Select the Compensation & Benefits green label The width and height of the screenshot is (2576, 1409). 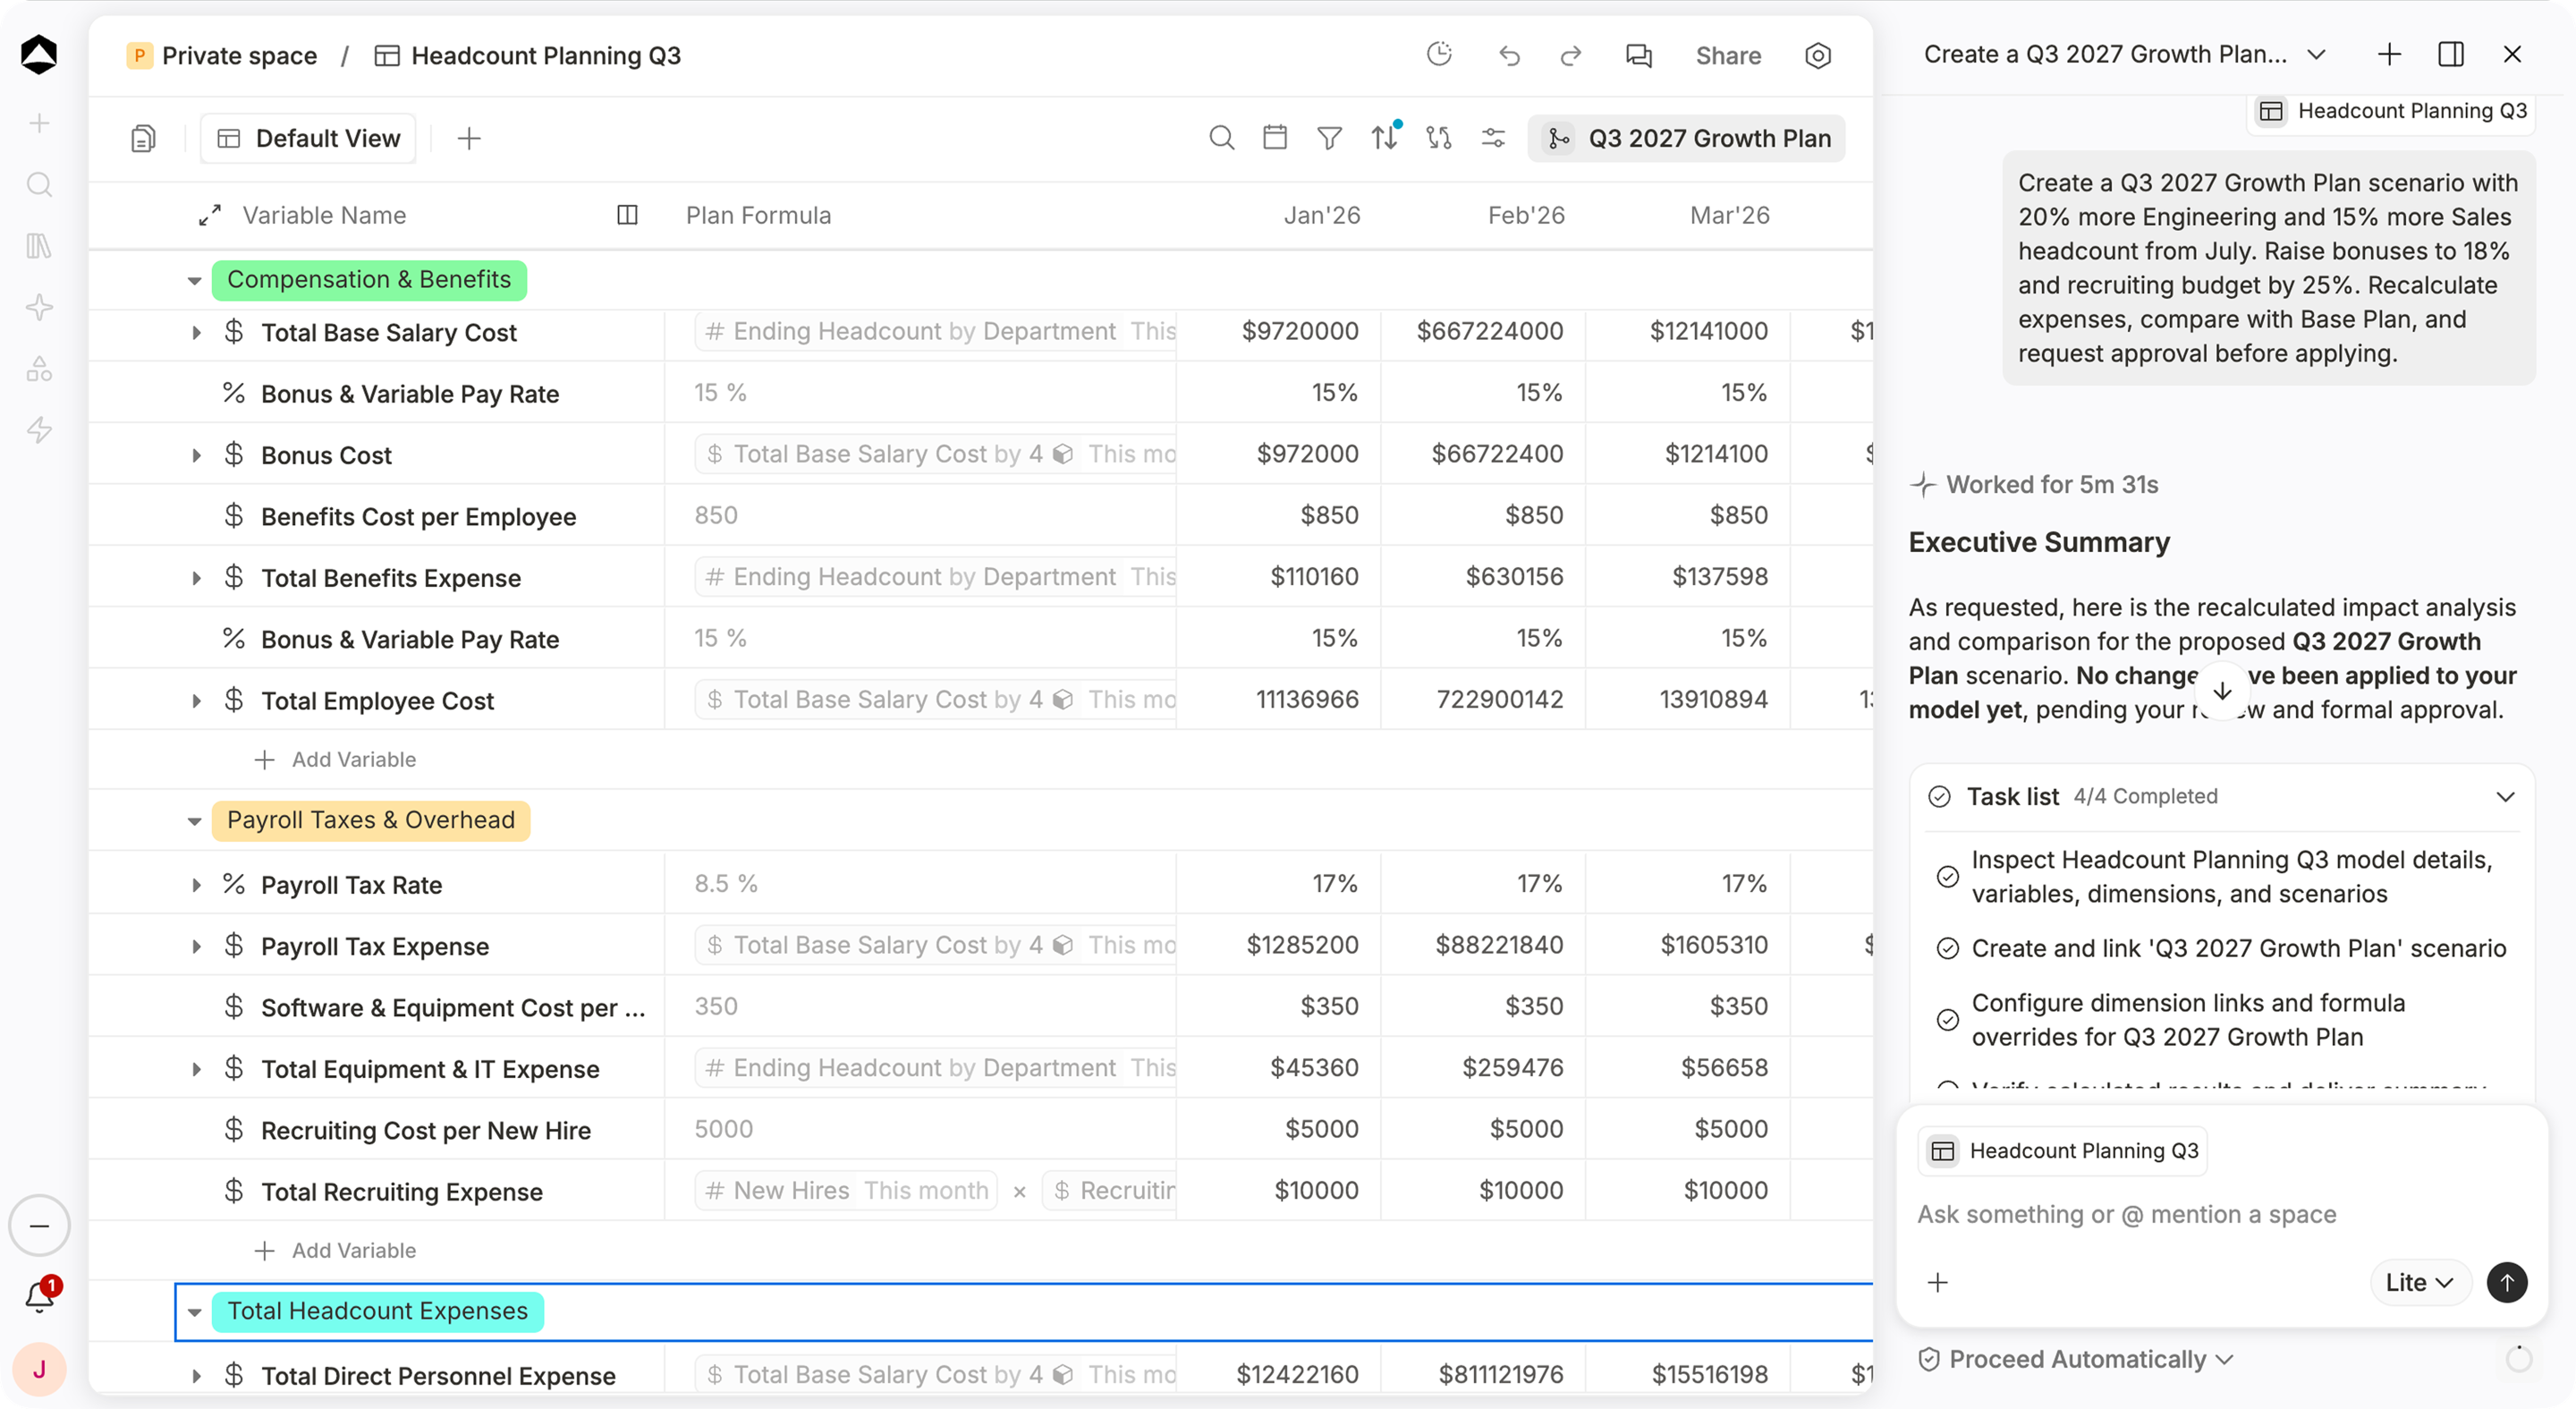tap(369, 280)
